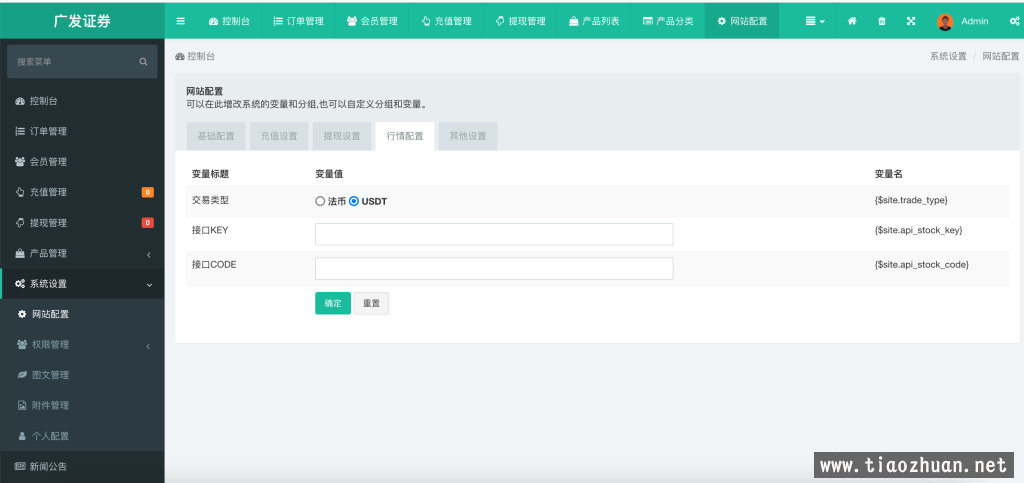This screenshot has width=1024, height=483.
Task: Click the {$site.trade_type} variable name
Action: (x=910, y=200)
